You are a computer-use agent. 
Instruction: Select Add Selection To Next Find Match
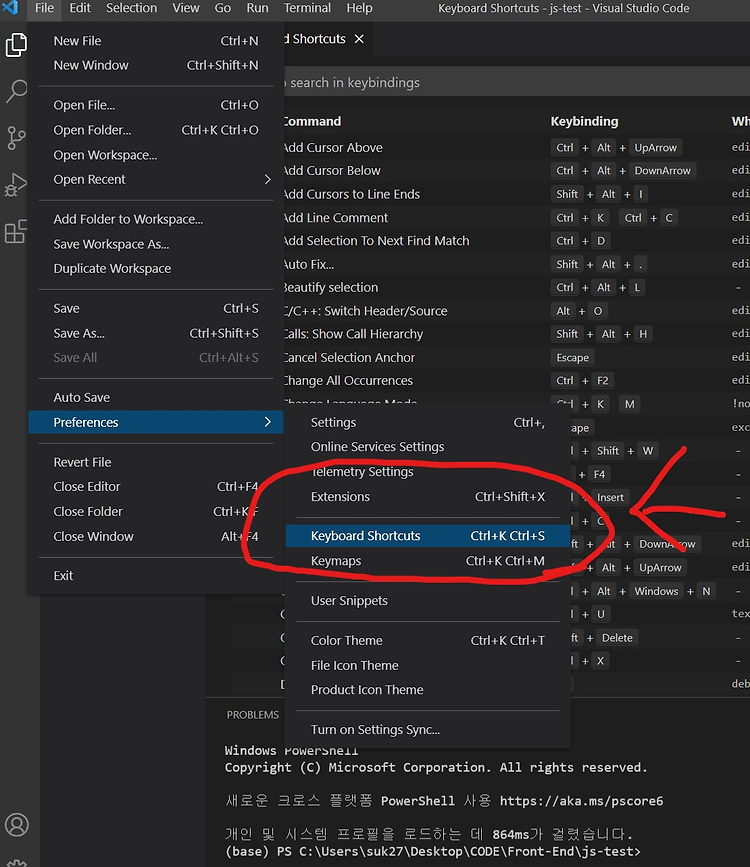[517, 241]
